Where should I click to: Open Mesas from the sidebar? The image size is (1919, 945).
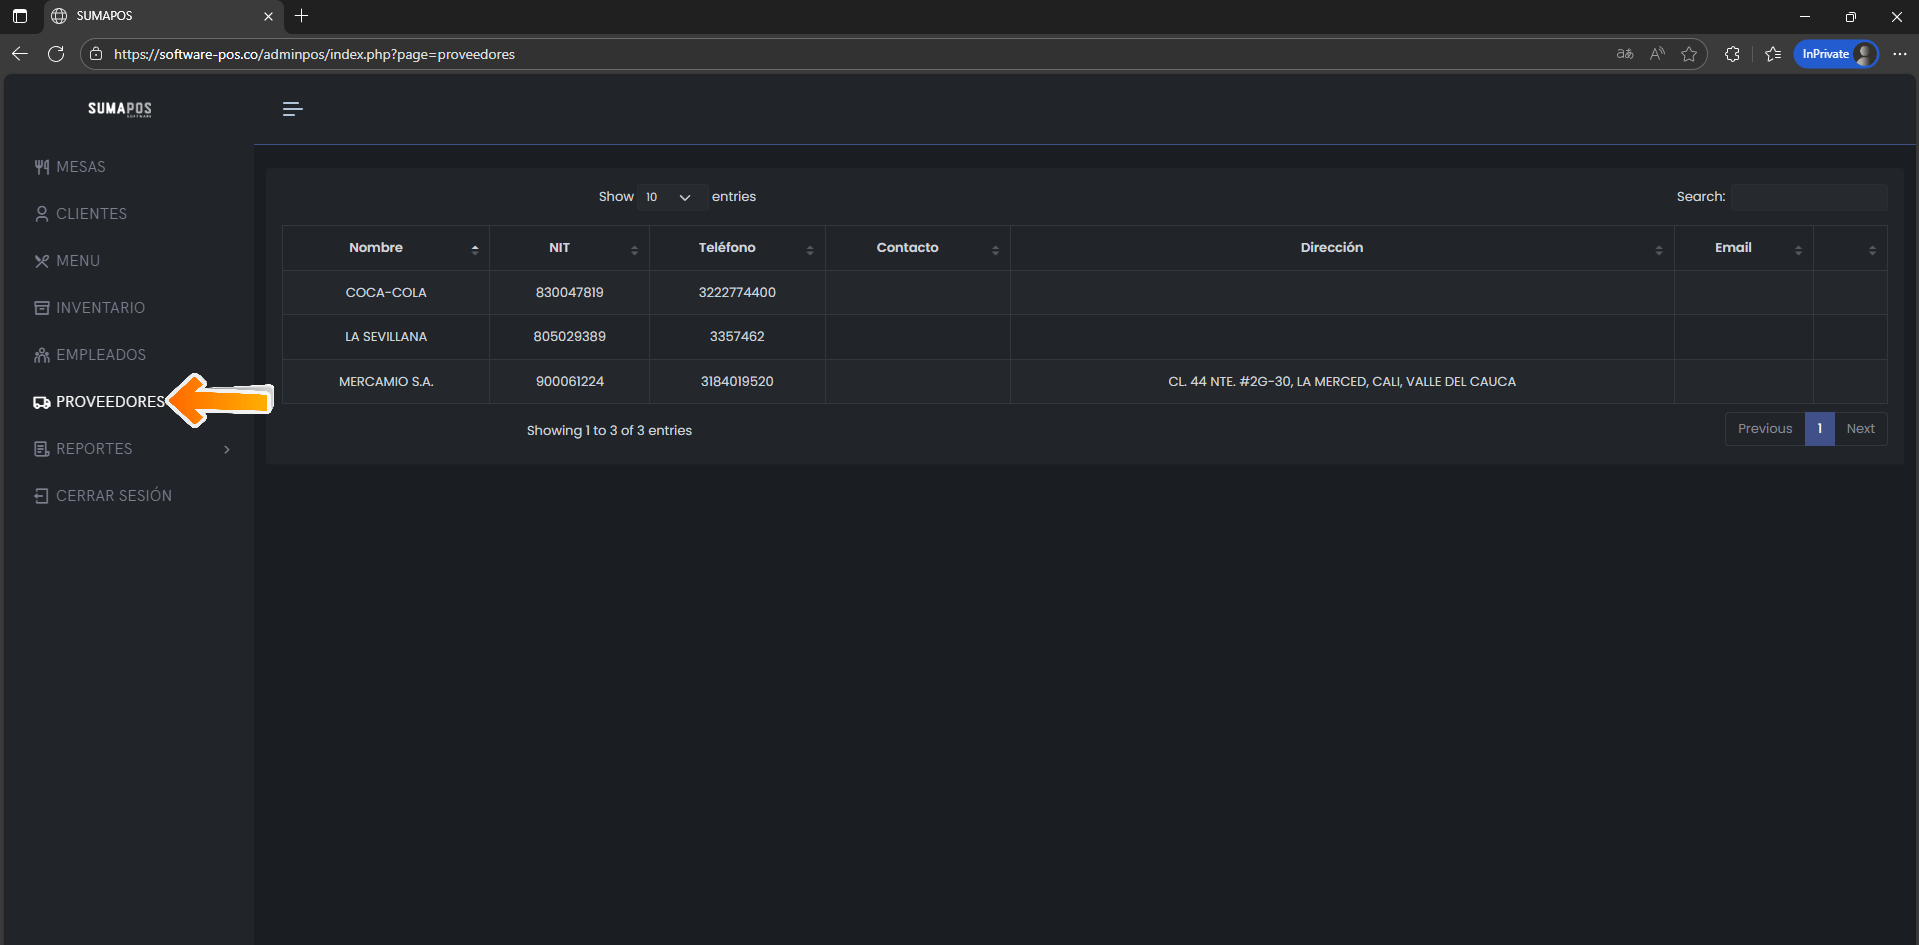(80, 167)
